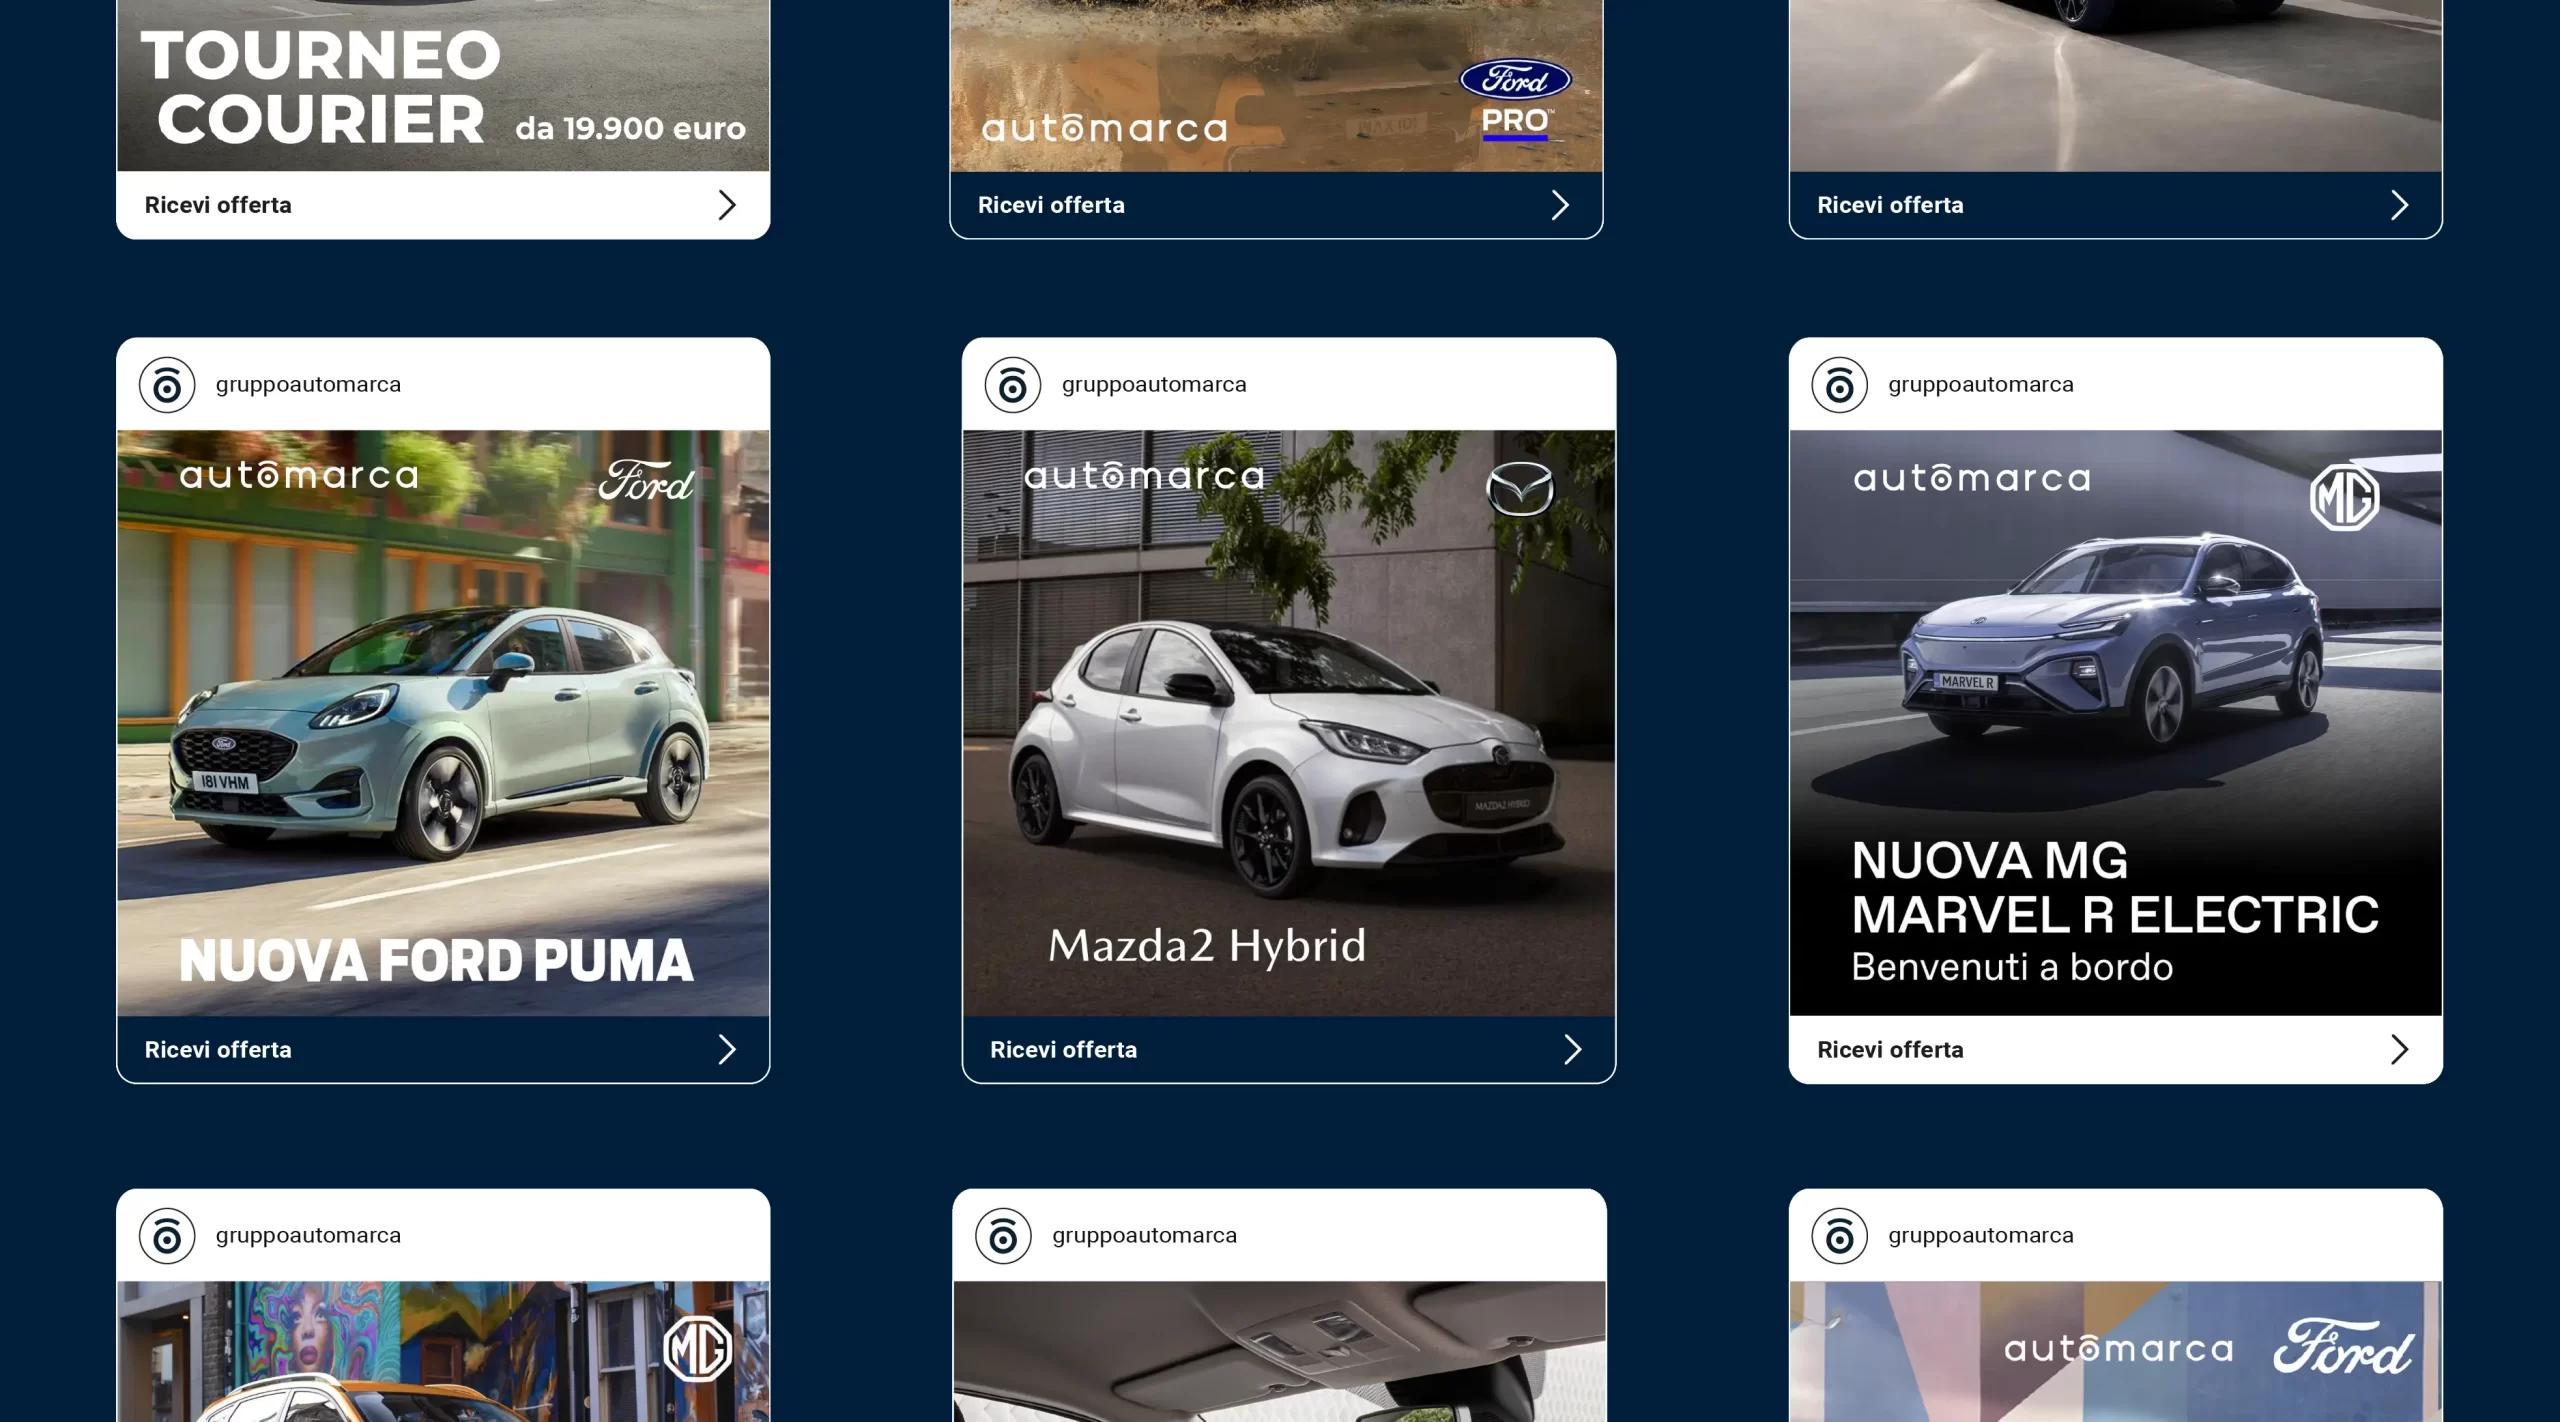Click the 'da 19.900 euro' price text
The height and width of the screenshot is (1422, 2560).
tap(630, 128)
